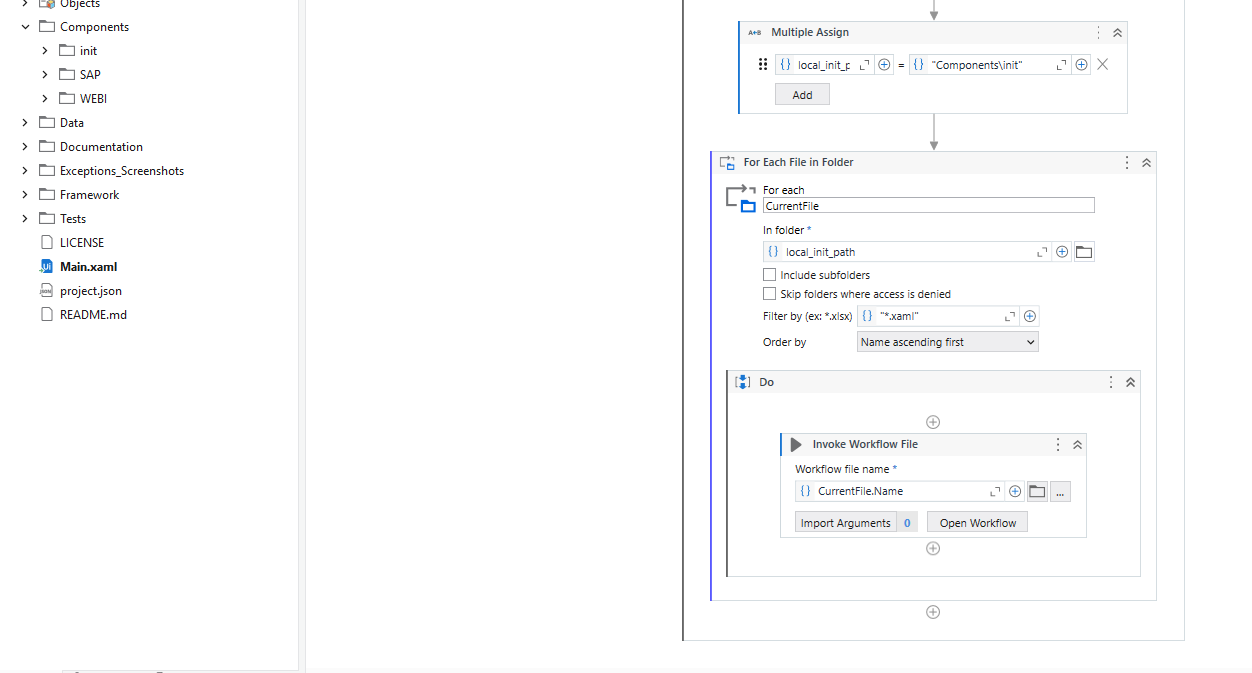
Task: Click the drag handle on the assignment row
Action: [x=762, y=64]
